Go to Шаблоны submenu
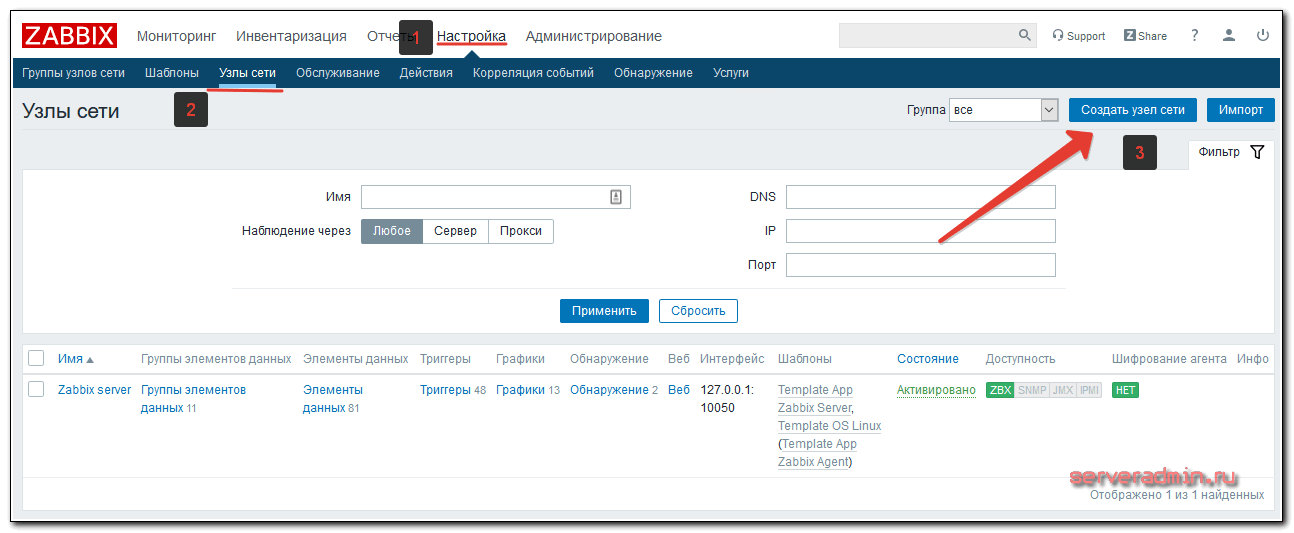The width and height of the screenshot is (1294, 533). click(x=172, y=73)
